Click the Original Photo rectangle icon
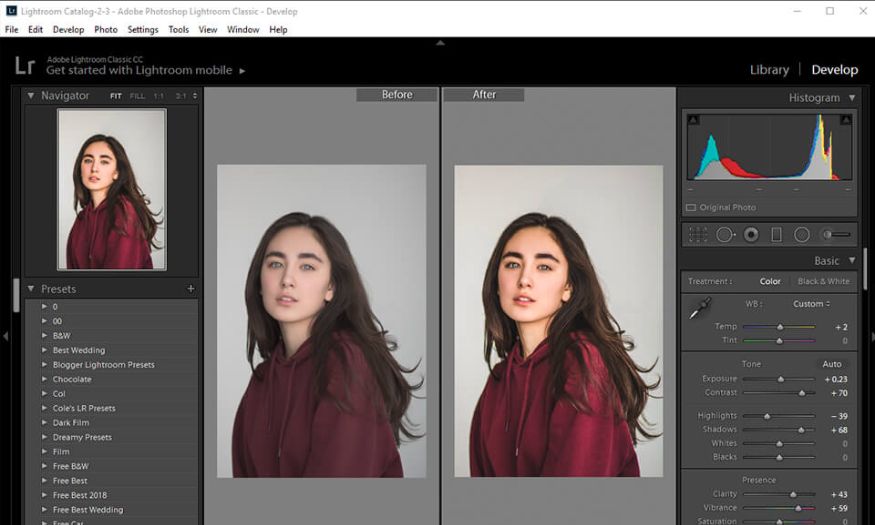 tap(691, 208)
